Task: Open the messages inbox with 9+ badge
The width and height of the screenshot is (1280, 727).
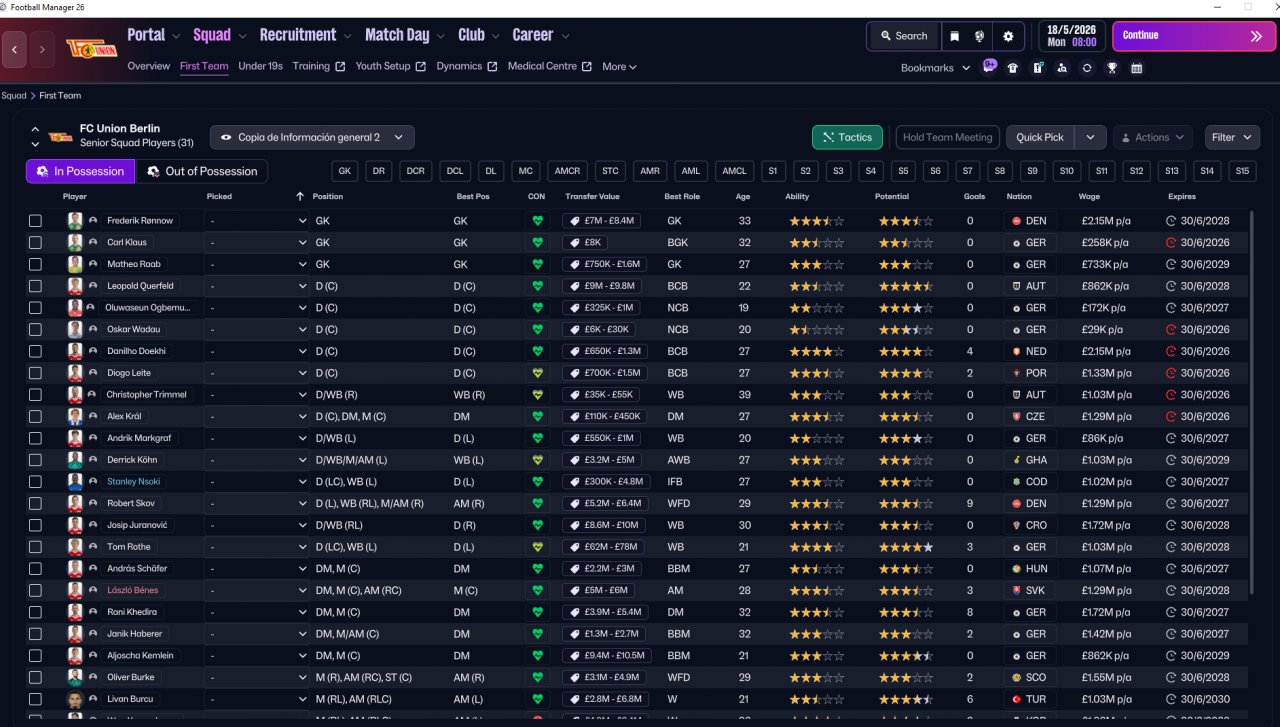Action: click(988, 67)
